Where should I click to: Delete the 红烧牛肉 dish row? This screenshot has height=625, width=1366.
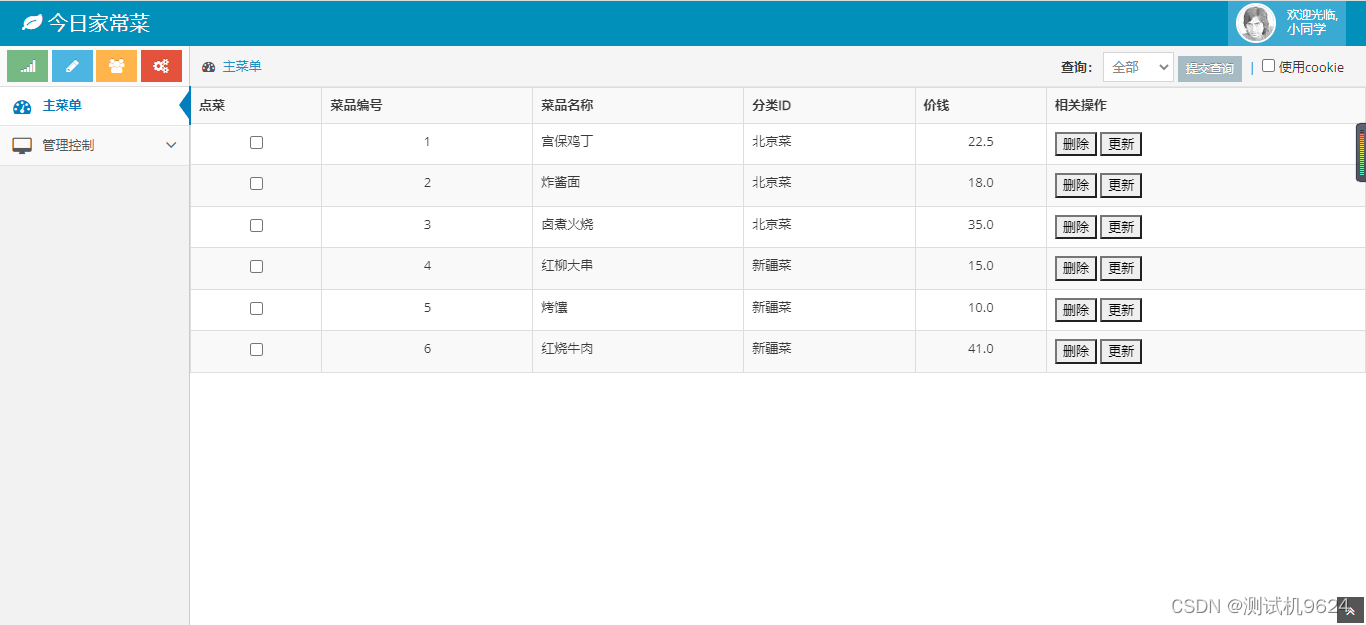[x=1076, y=351]
